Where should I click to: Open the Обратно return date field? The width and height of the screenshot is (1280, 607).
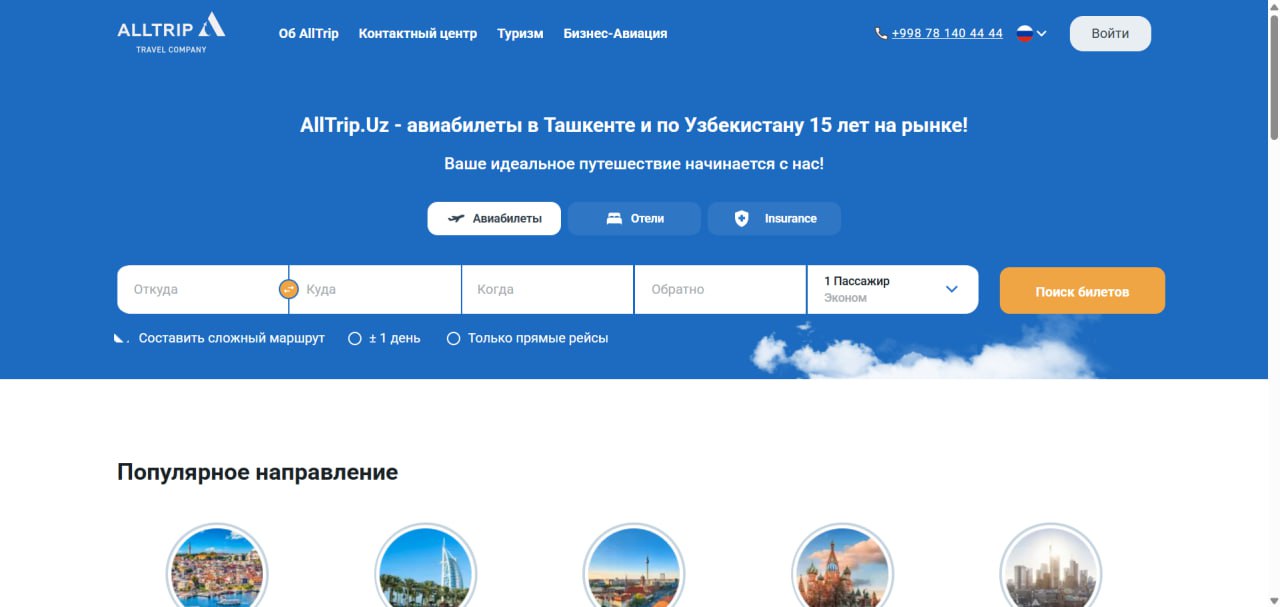pos(721,289)
